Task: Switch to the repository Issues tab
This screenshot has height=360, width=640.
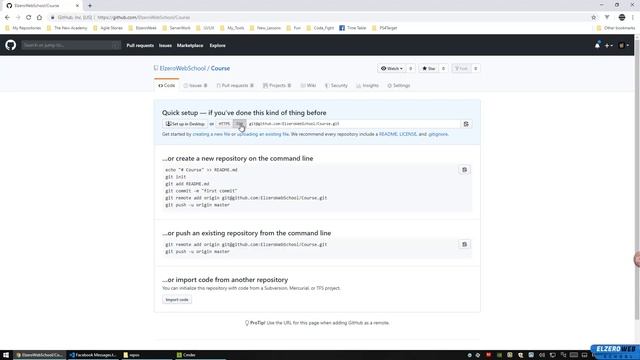Action: pos(196,85)
